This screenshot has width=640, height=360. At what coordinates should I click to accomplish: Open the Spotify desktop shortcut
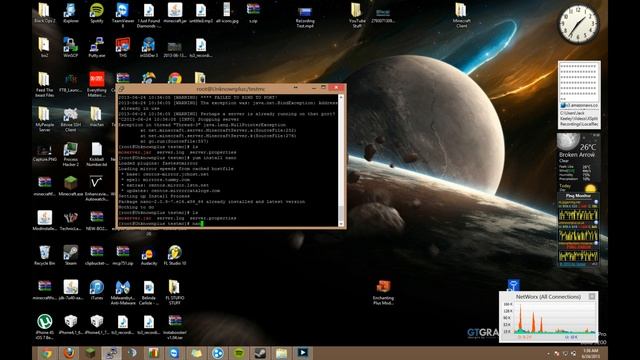[97, 13]
